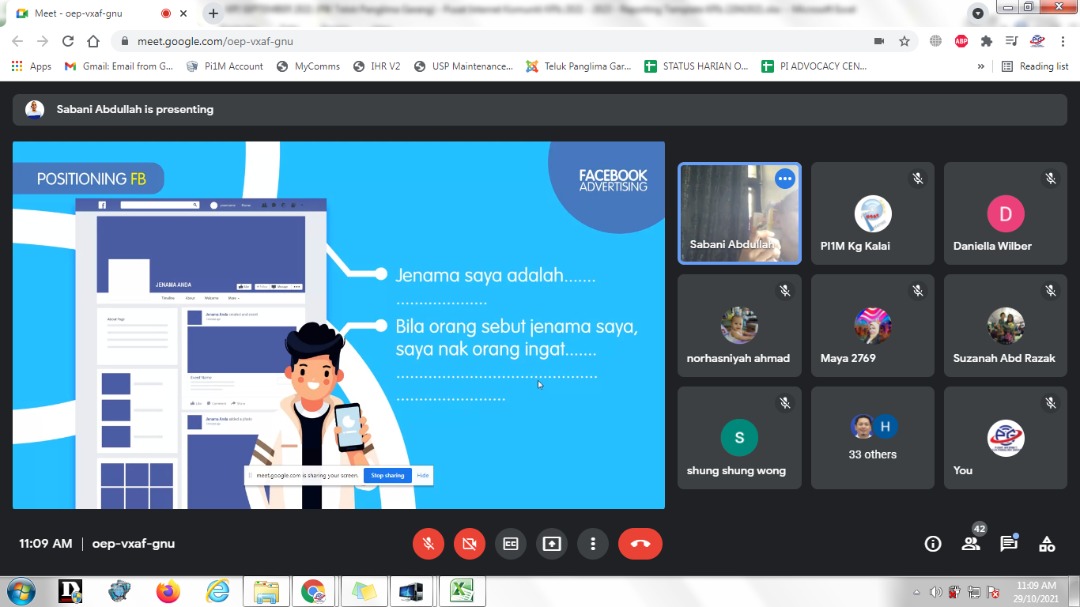Viewport: 1080px width, 607px height.
Task: Go forward in browser navigation
Action: point(43,41)
